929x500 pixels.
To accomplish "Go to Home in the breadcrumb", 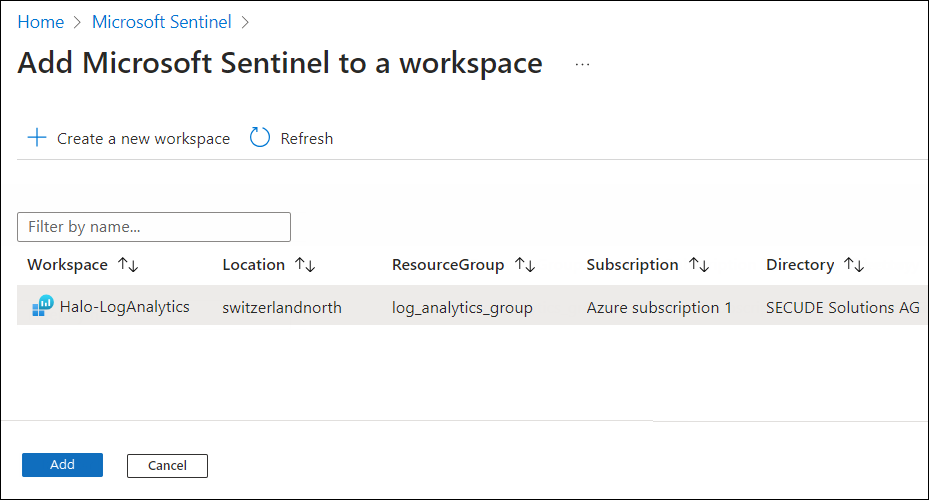I will pos(40,21).
